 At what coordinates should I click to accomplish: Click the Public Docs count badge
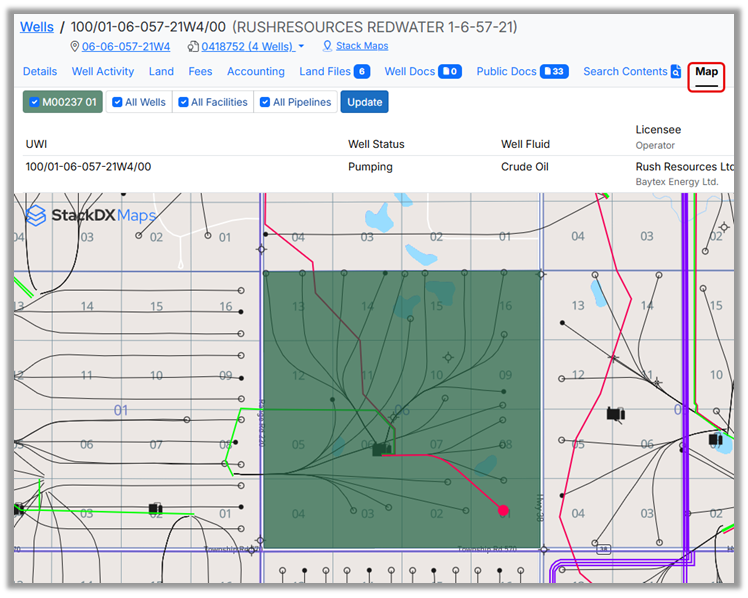tap(554, 72)
